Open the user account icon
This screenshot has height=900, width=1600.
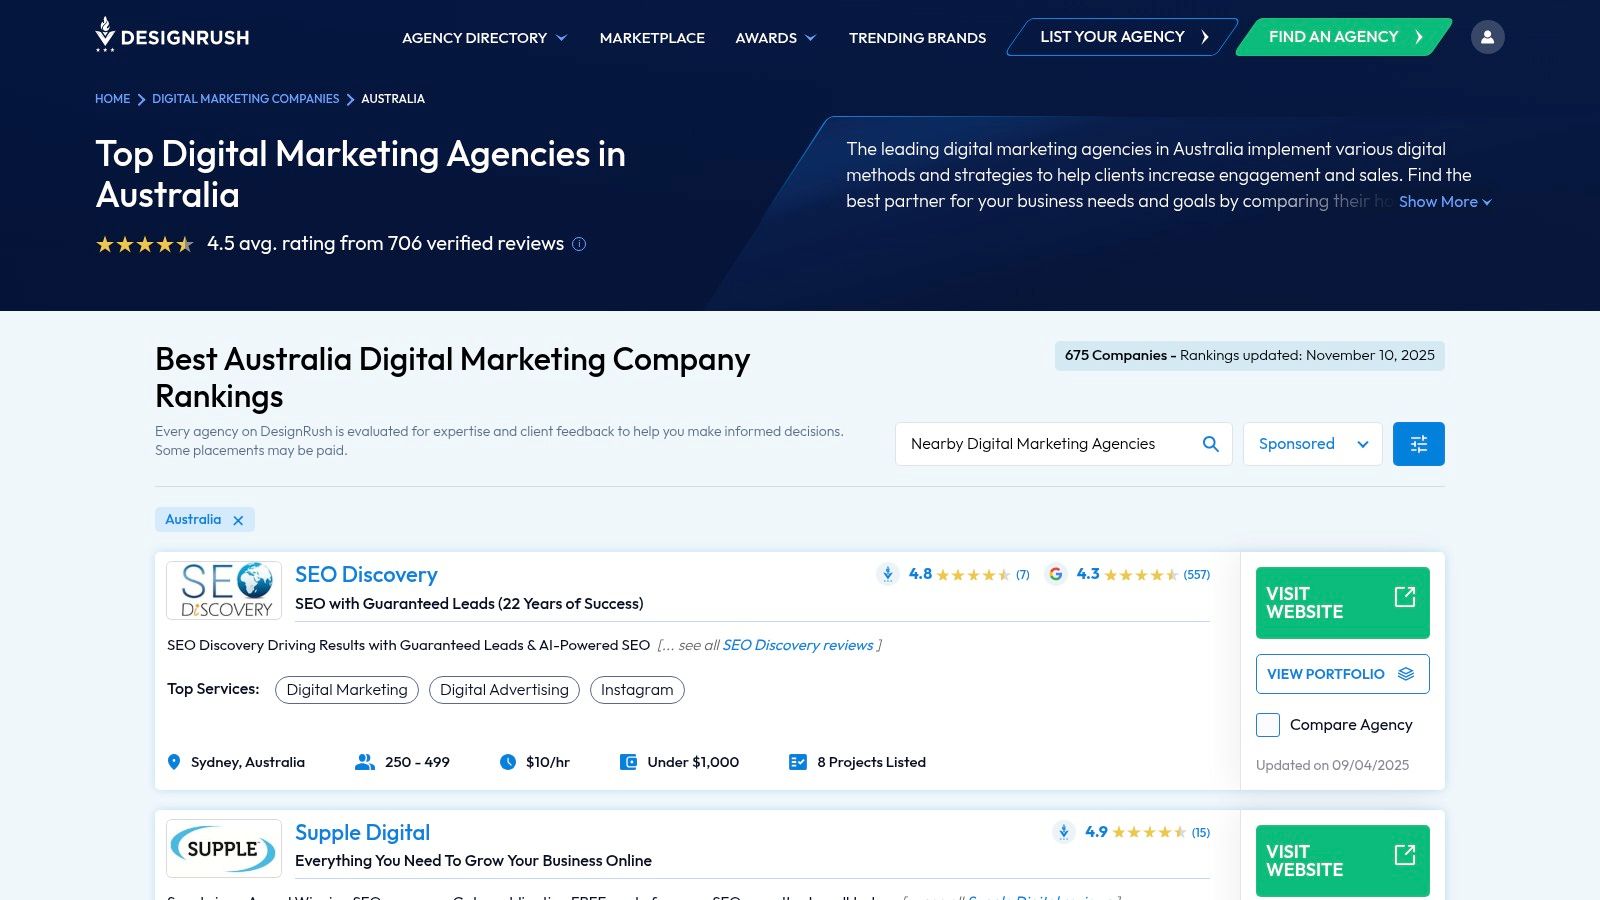pos(1488,36)
